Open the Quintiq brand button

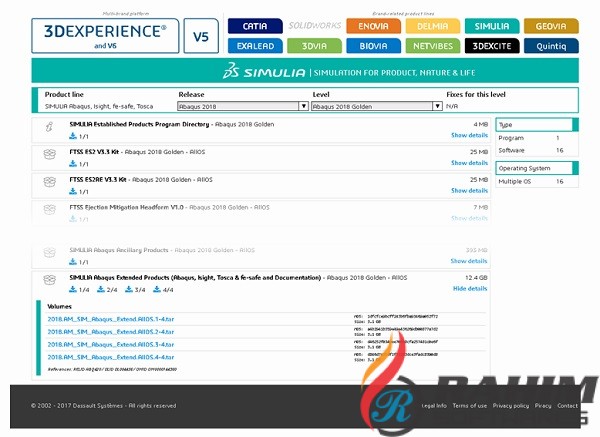tap(551, 46)
